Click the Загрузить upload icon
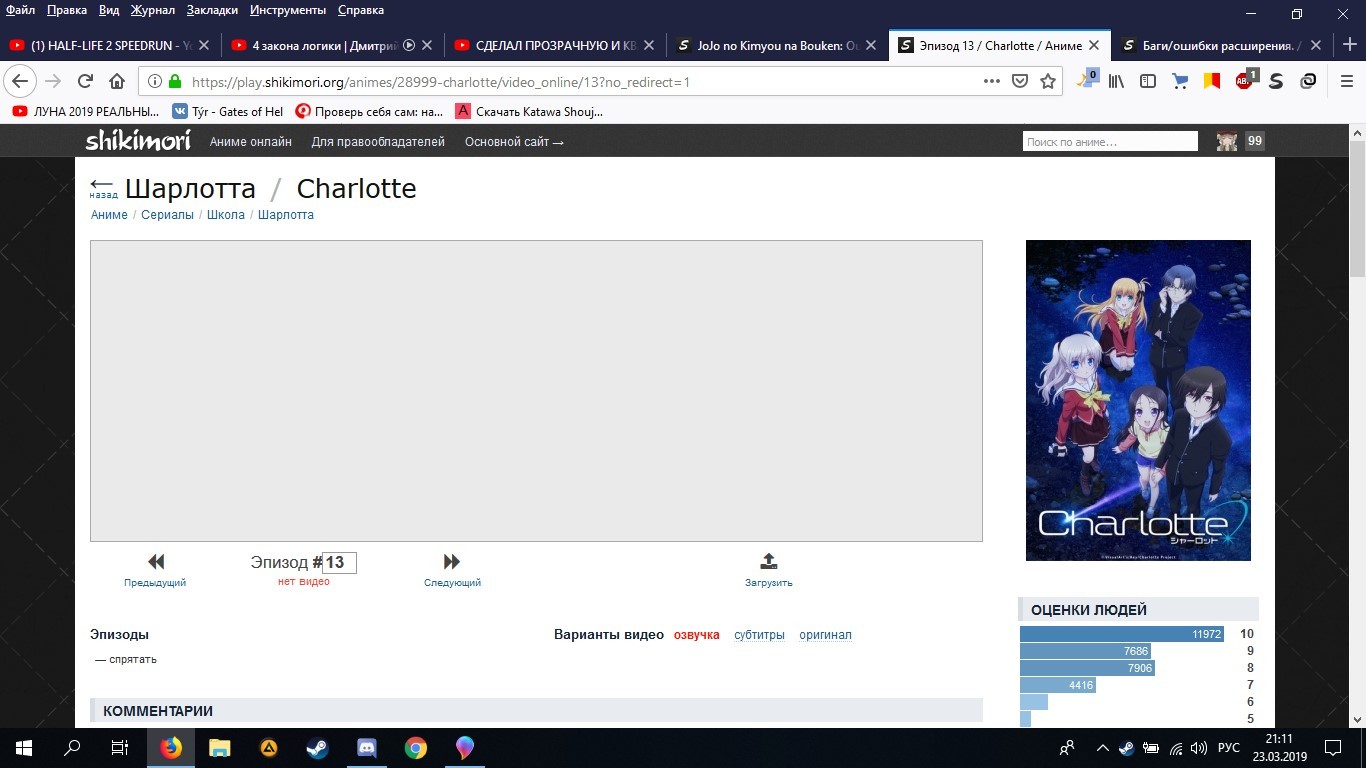The height and width of the screenshot is (768, 1366). pyautogui.click(x=768, y=562)
